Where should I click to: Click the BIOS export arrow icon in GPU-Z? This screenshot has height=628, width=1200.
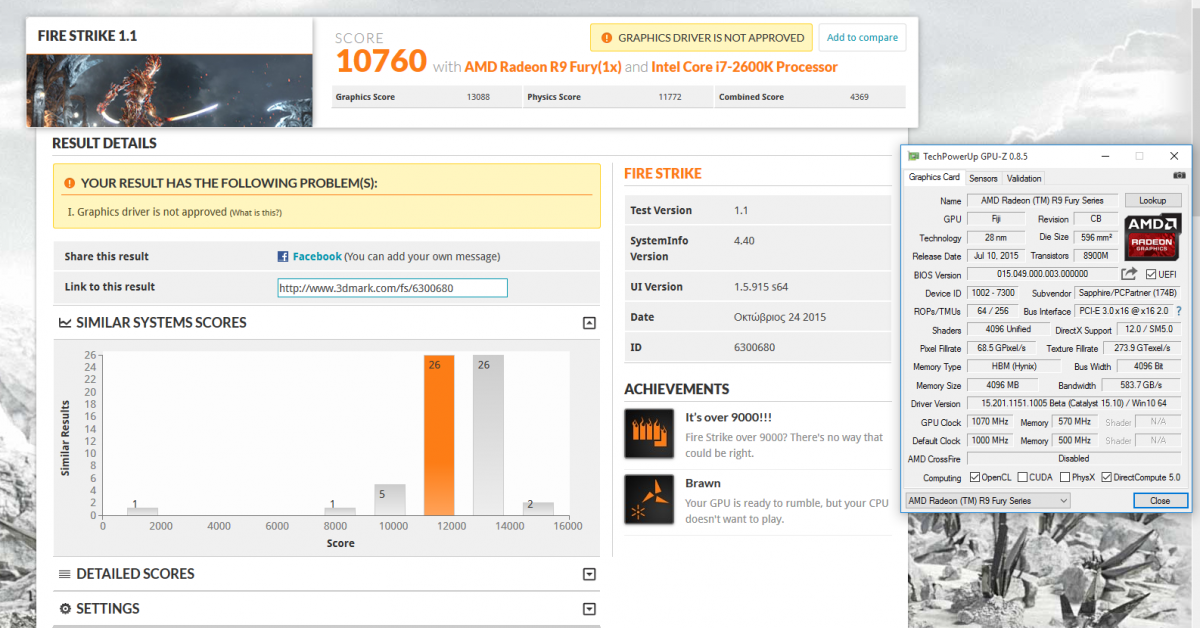click(x=1129, y=274)
